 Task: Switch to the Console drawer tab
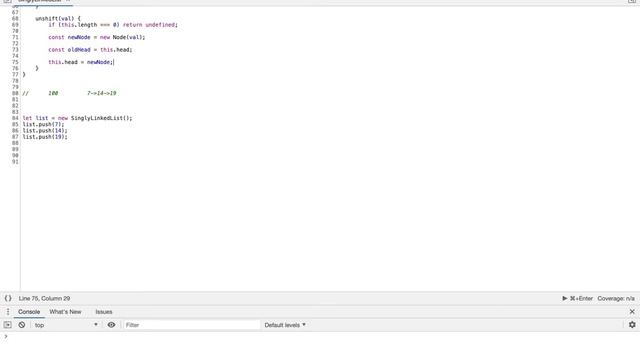tap(29, 312)
